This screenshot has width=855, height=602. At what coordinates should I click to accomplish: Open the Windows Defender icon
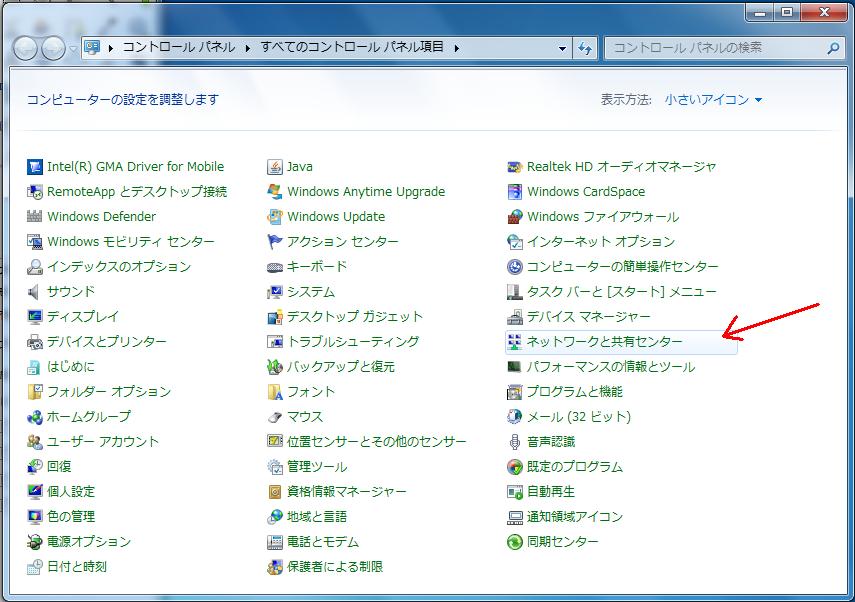click(x=35, y=216)
